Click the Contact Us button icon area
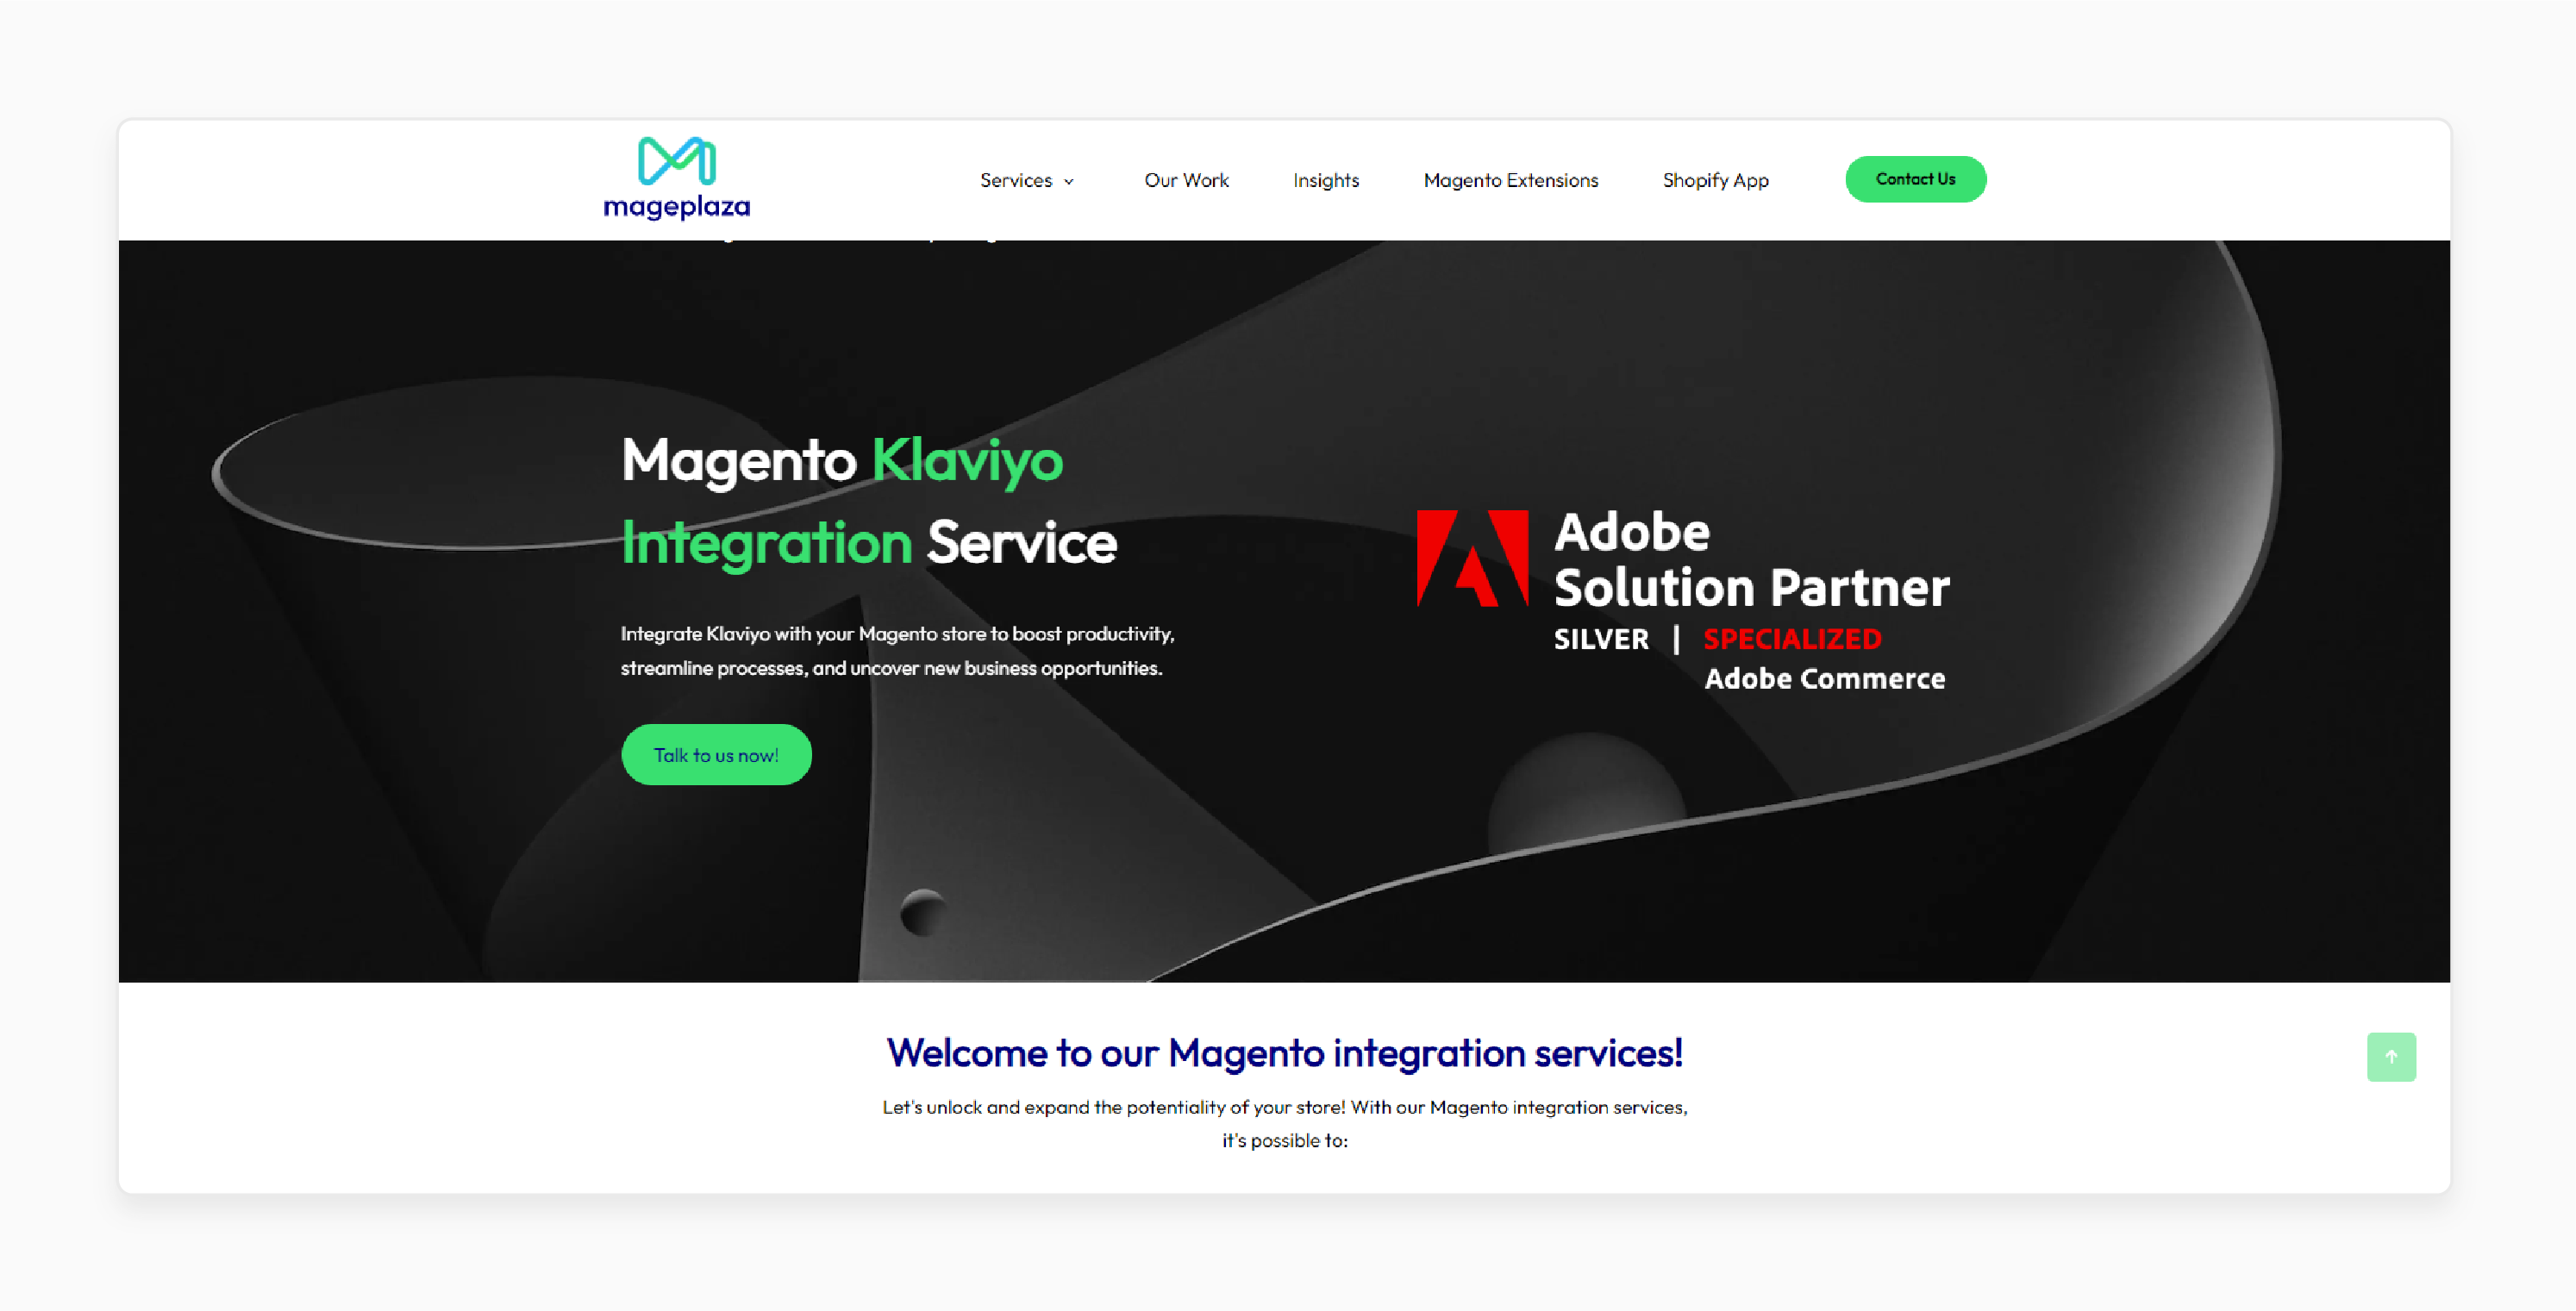 [x=1916, y=179]
